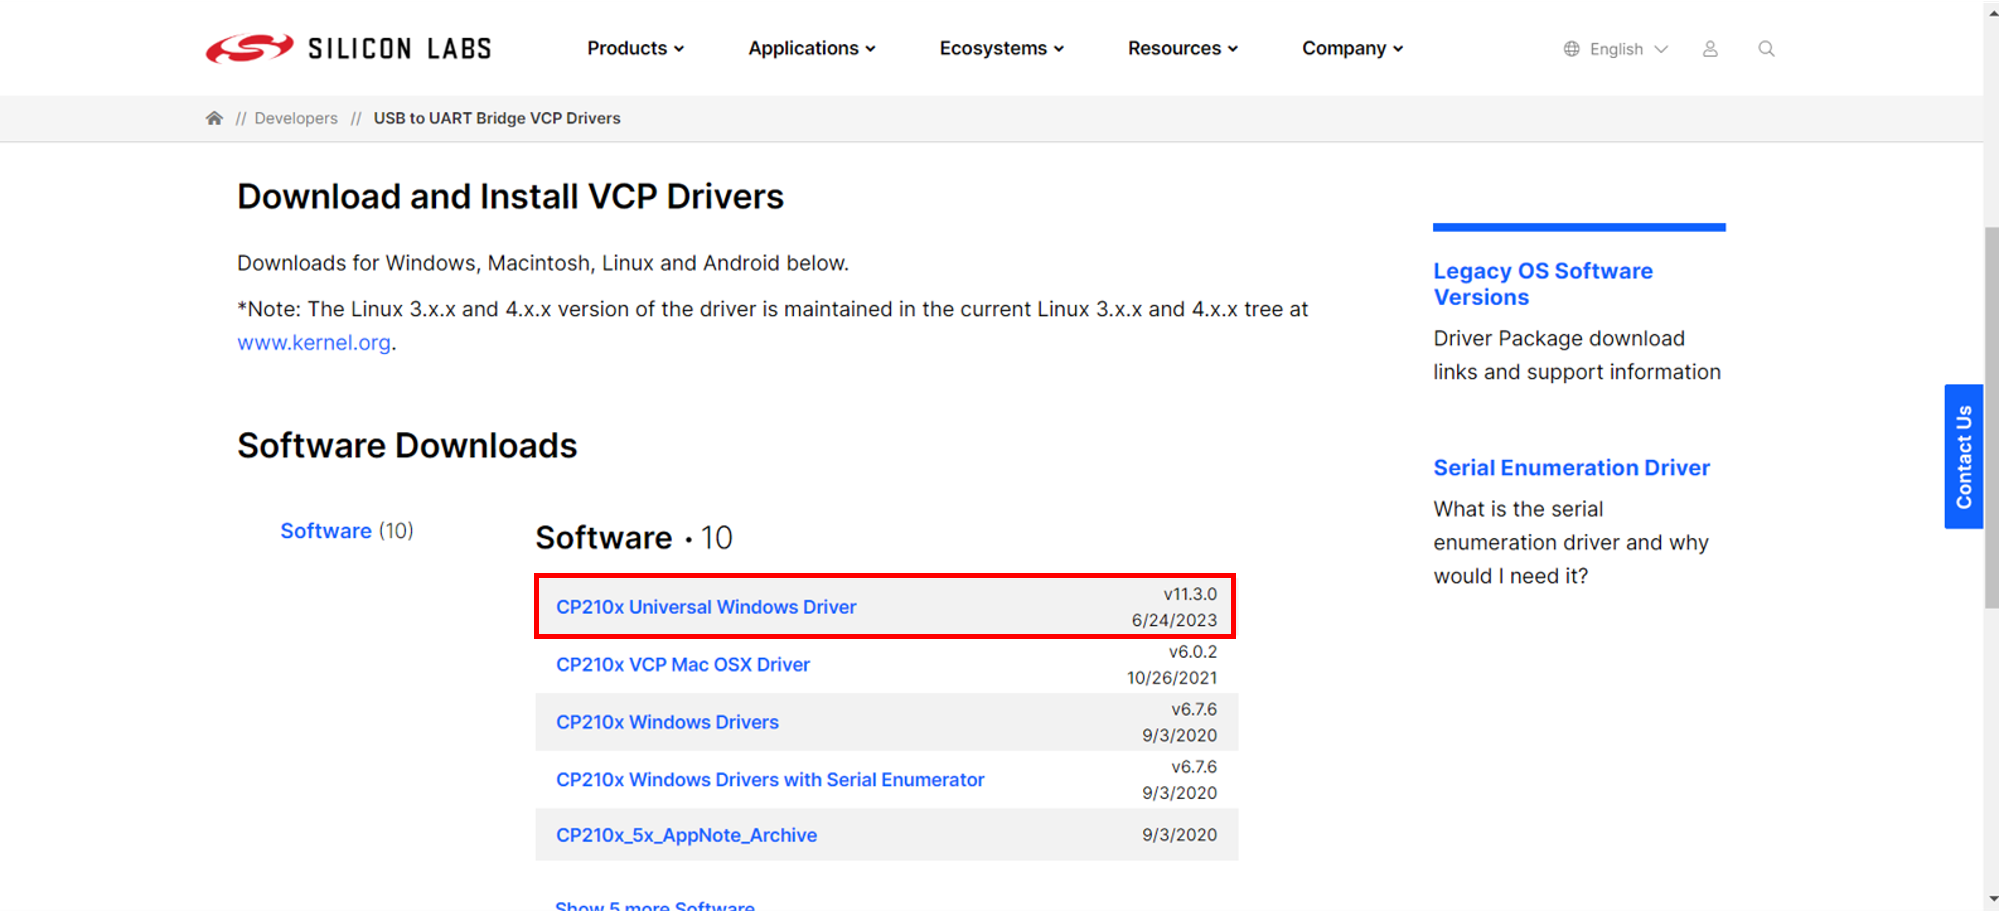Expand the Ecosystems menu
This screenshot has height=911, width=1999.
[x=1002, y=48]
